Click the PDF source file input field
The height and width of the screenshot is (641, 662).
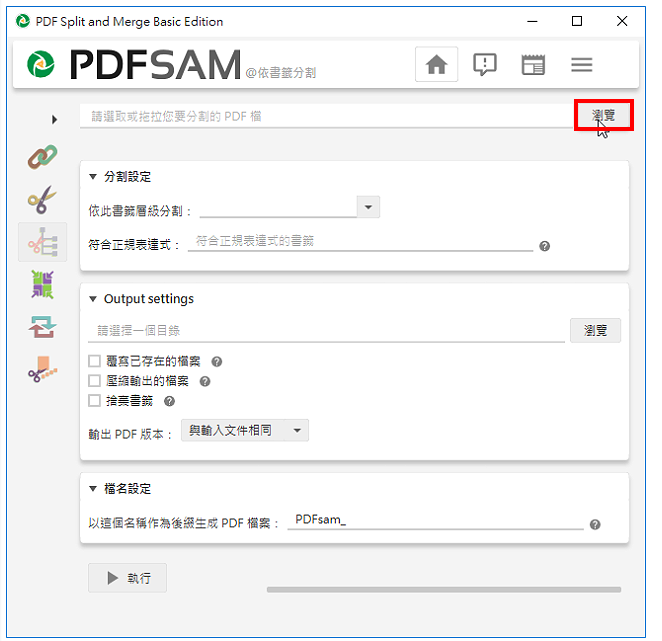[326, 116]
